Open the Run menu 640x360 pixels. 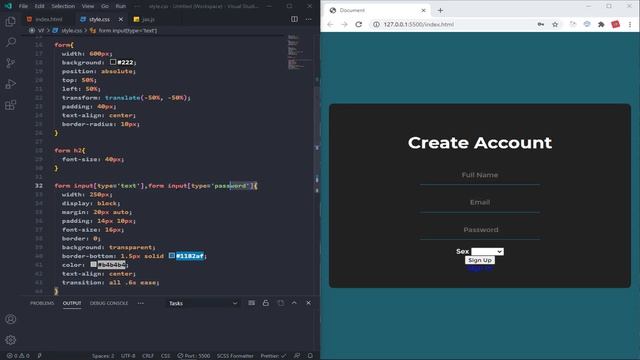[120, 6]
